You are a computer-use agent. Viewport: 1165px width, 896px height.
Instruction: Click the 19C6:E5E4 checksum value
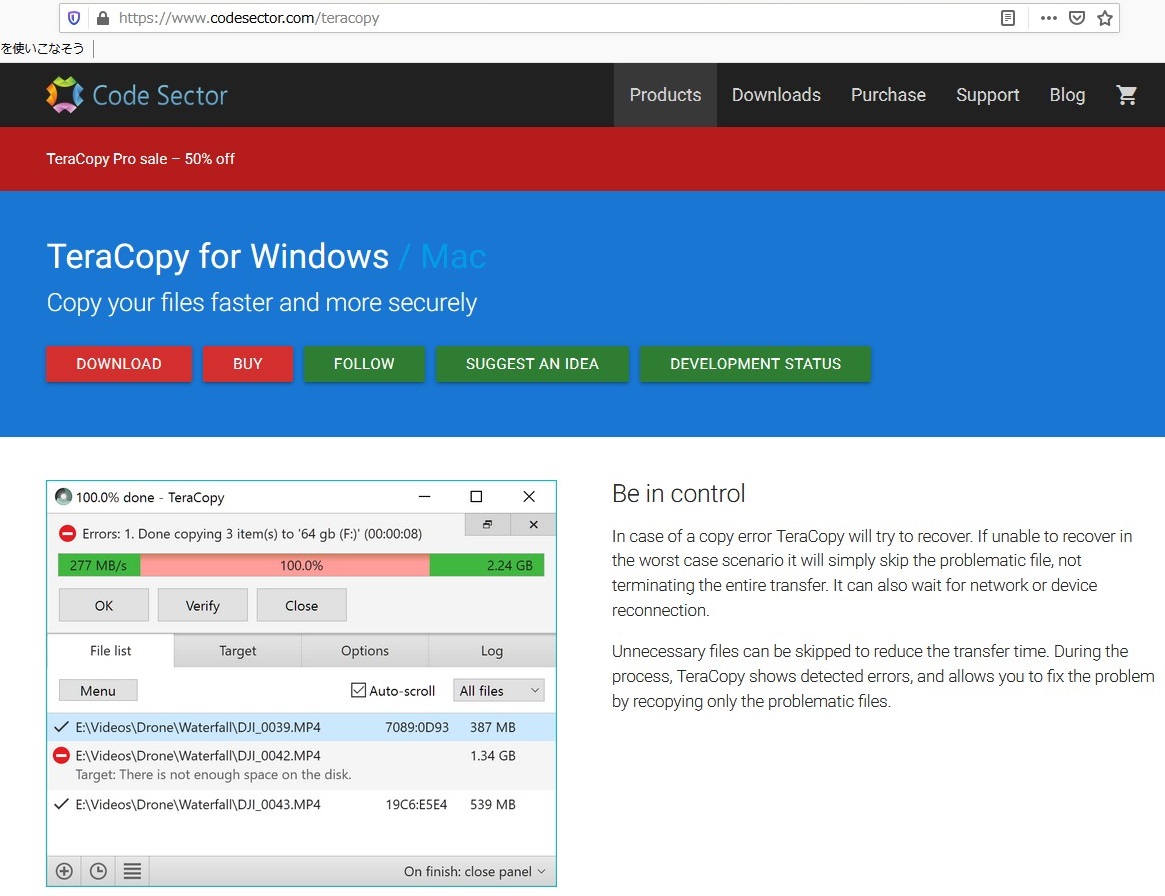[x=416, y=804]
